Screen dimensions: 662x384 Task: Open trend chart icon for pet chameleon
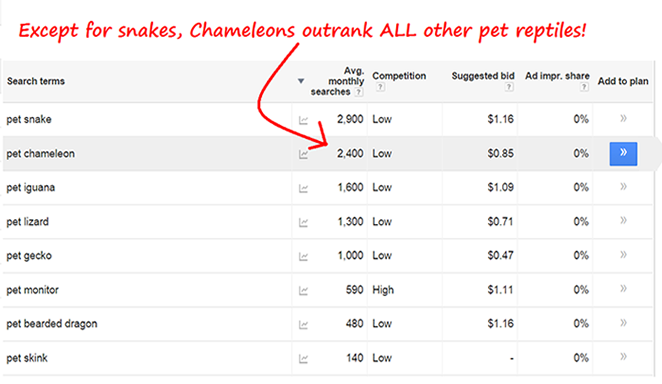(303, 154)
